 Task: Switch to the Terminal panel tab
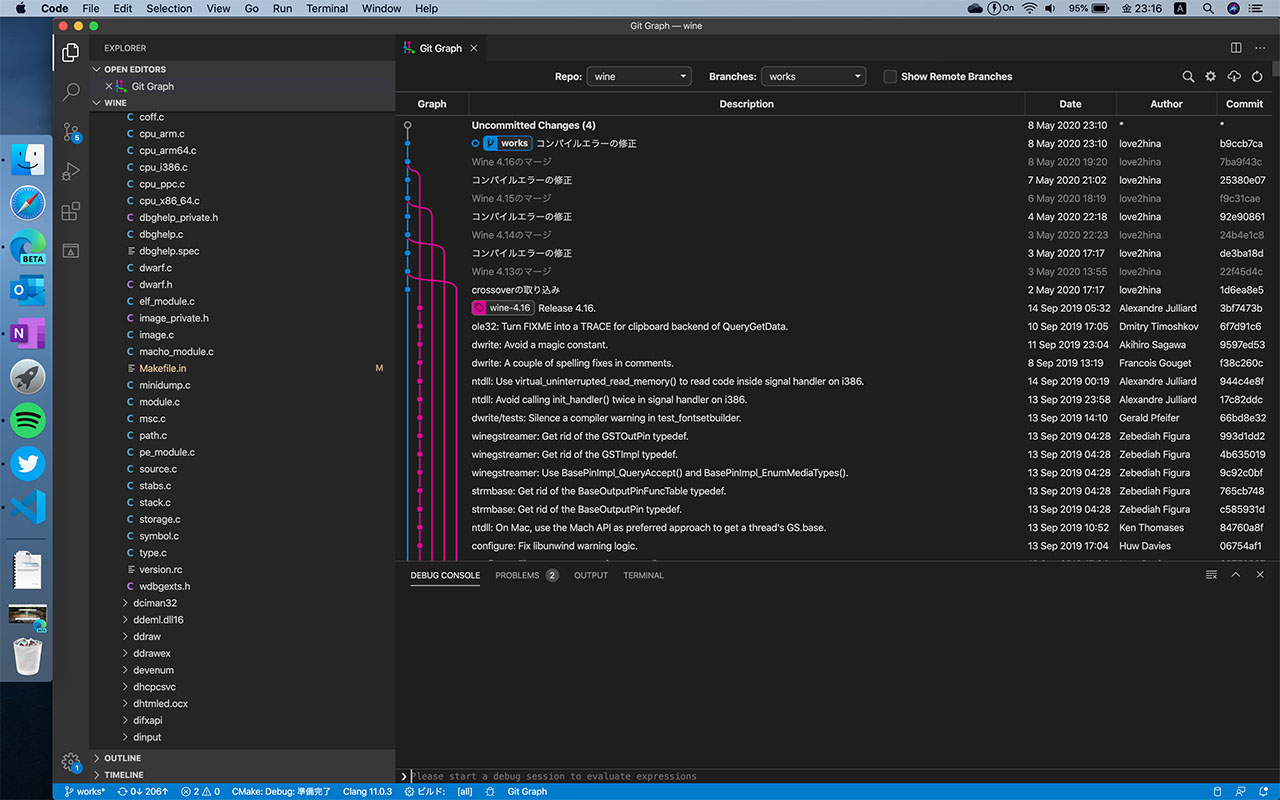click(x=643, y=575)
